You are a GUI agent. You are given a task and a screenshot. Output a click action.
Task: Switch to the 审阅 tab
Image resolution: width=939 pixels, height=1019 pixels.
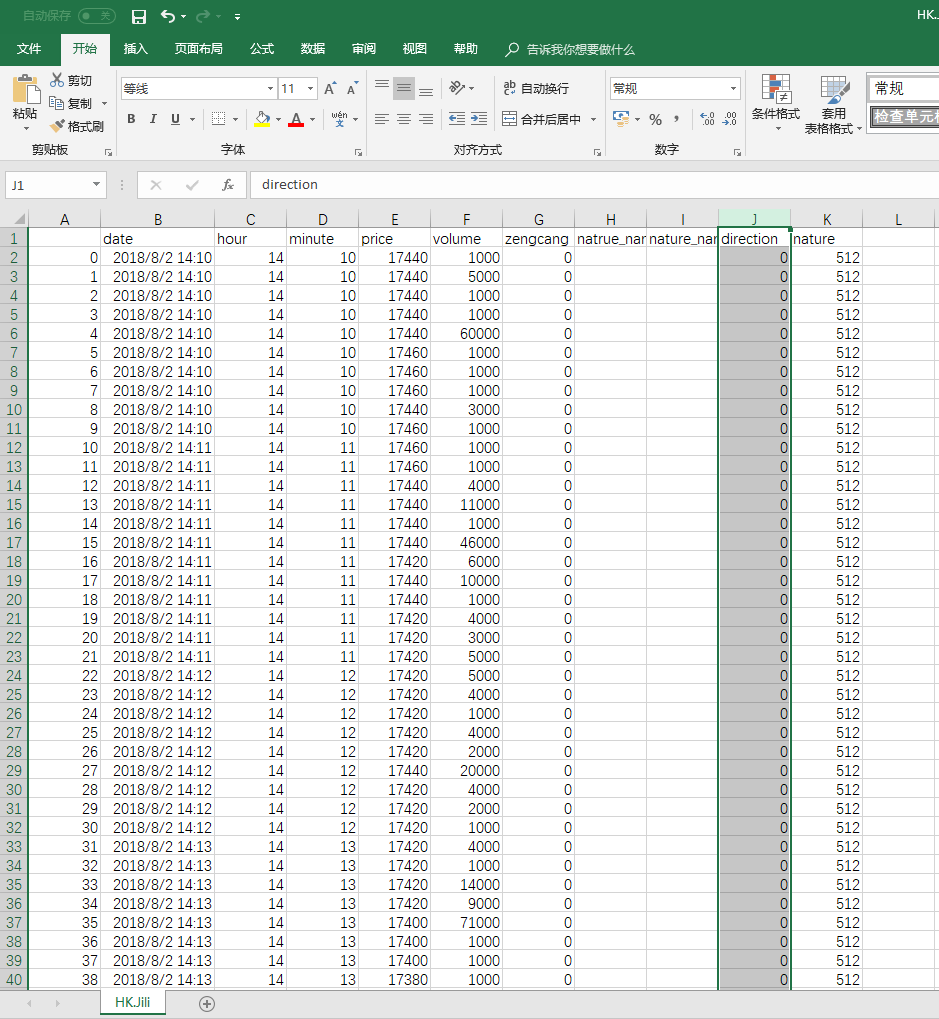pyautogui.click(x=363, y=49)
